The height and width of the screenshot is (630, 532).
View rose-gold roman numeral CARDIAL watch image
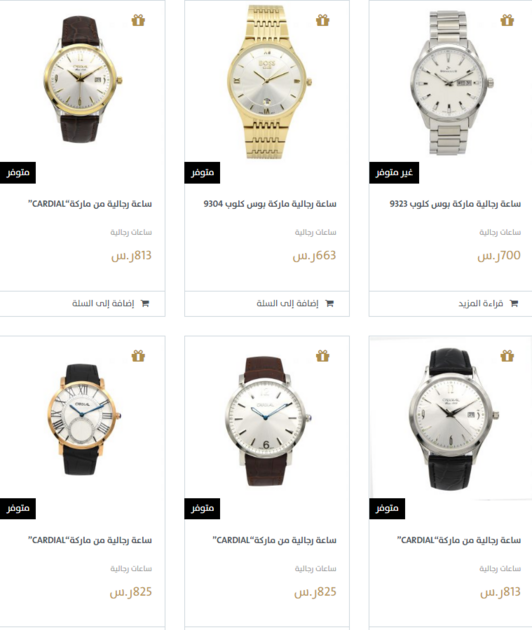[x=83, y=419]
